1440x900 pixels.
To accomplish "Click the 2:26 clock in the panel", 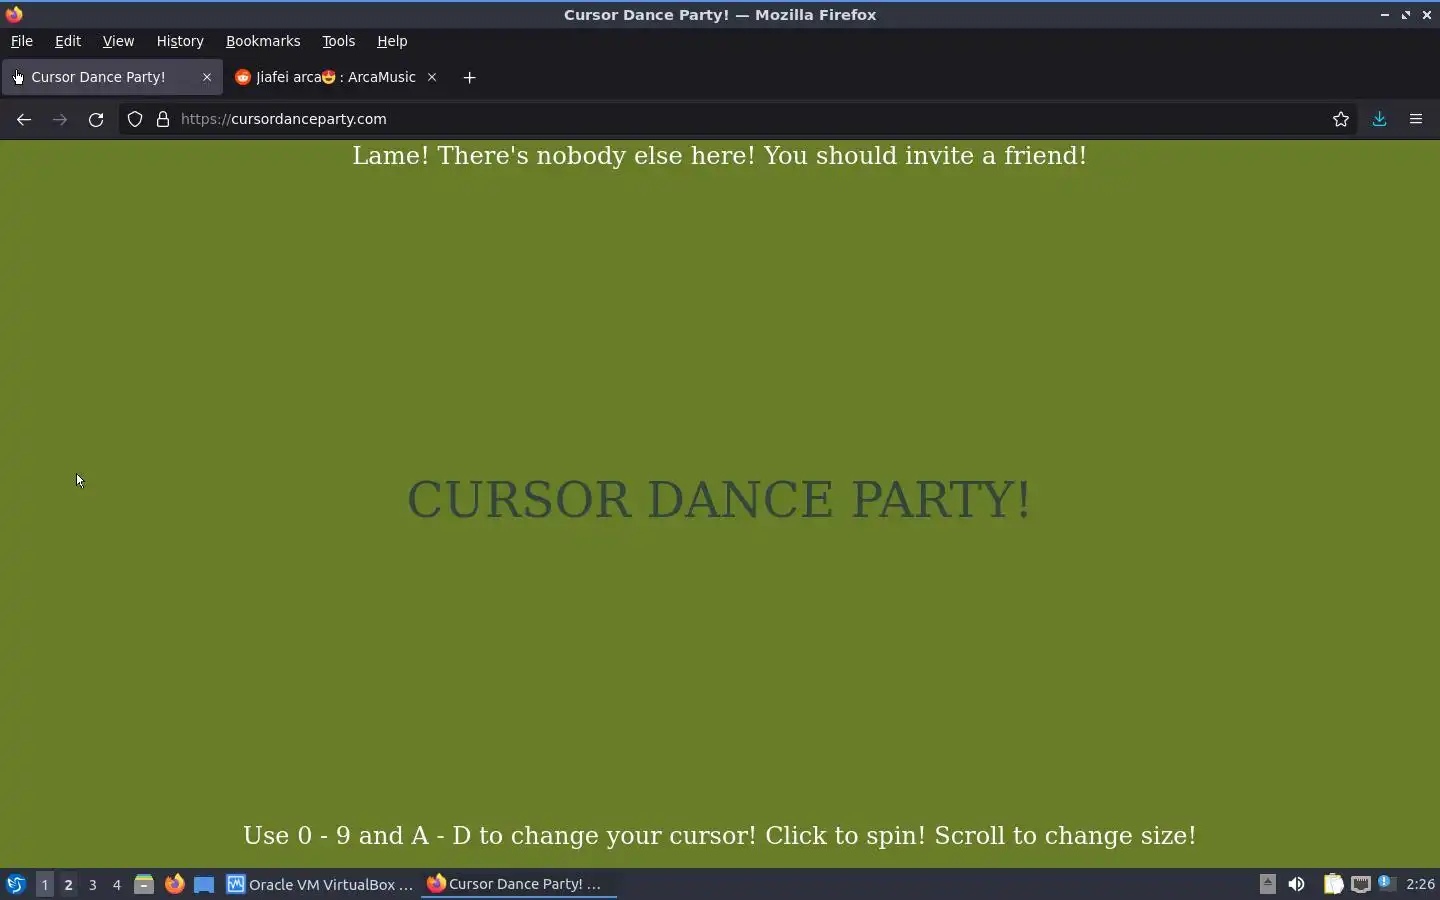I will pos(1420,884).
